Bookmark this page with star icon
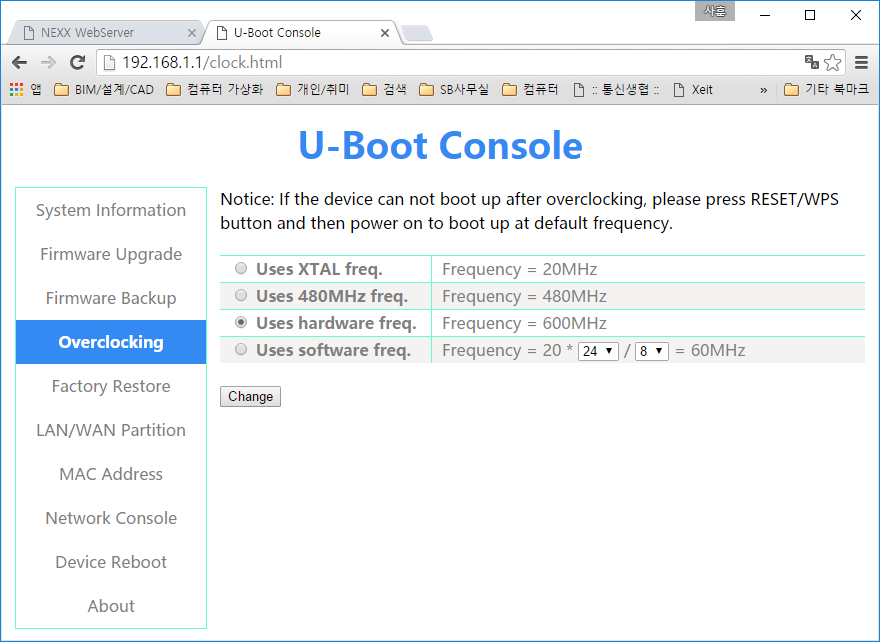 832,62
